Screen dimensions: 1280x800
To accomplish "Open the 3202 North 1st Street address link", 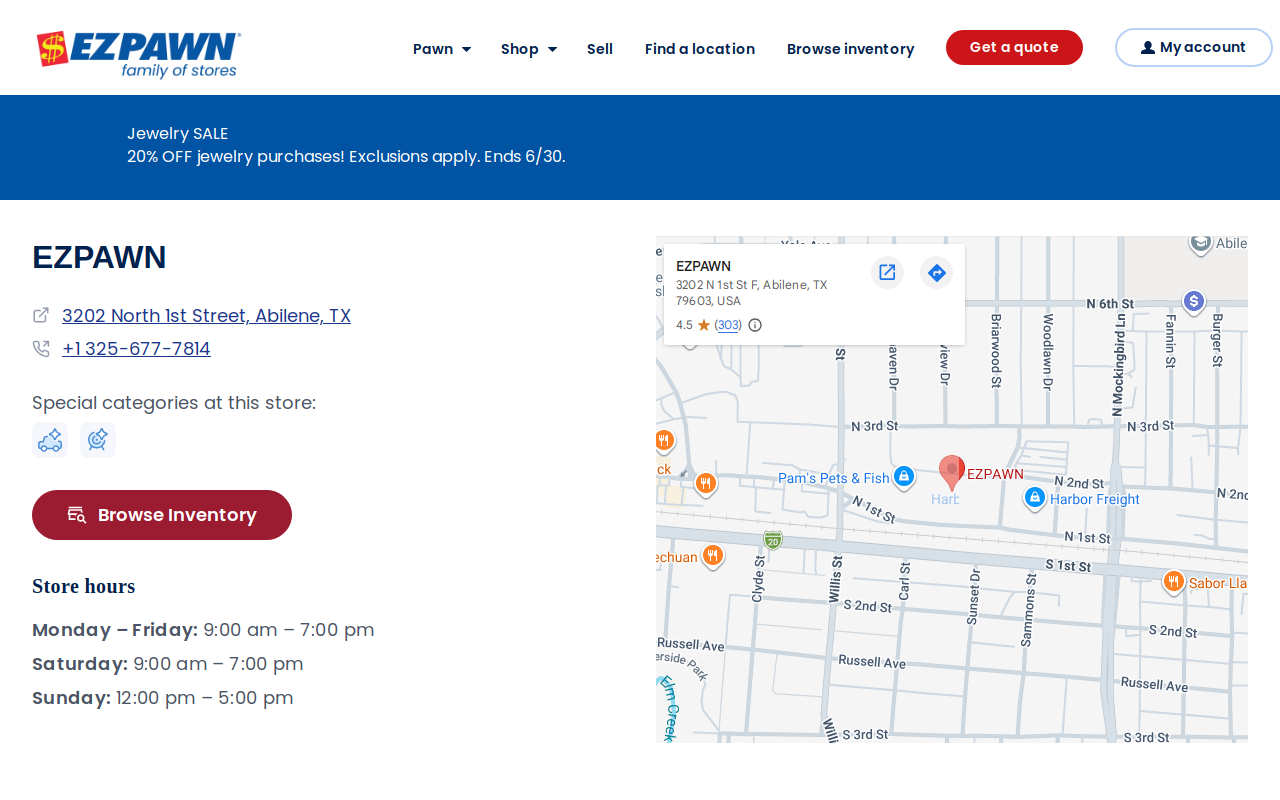I will 206,316.
